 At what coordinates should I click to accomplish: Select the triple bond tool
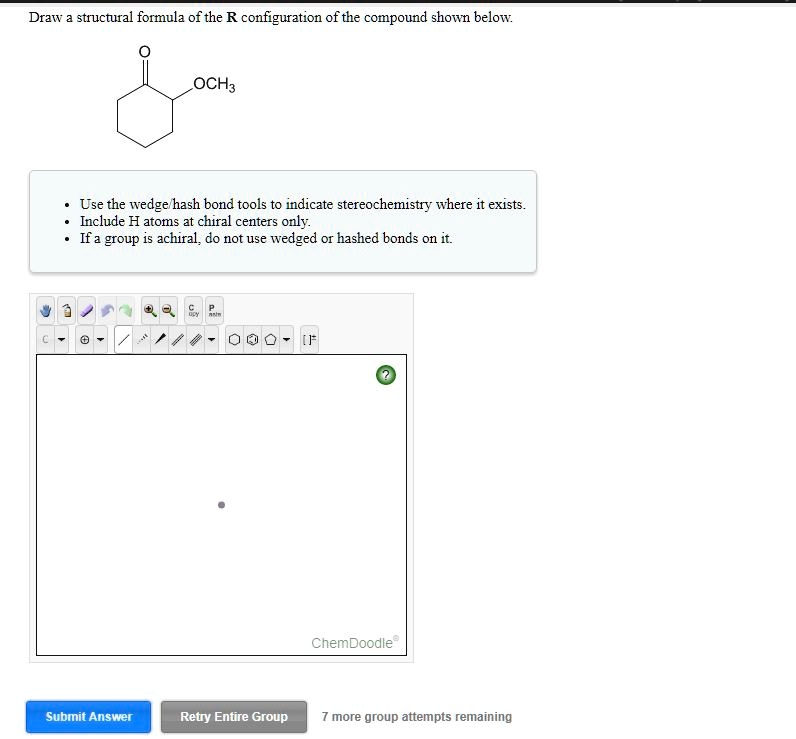[x=195, y=339]
